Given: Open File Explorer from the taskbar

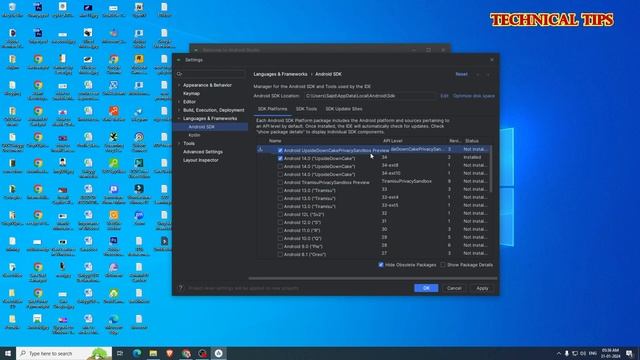Looking at the screenshot, I should click(153, 353).
